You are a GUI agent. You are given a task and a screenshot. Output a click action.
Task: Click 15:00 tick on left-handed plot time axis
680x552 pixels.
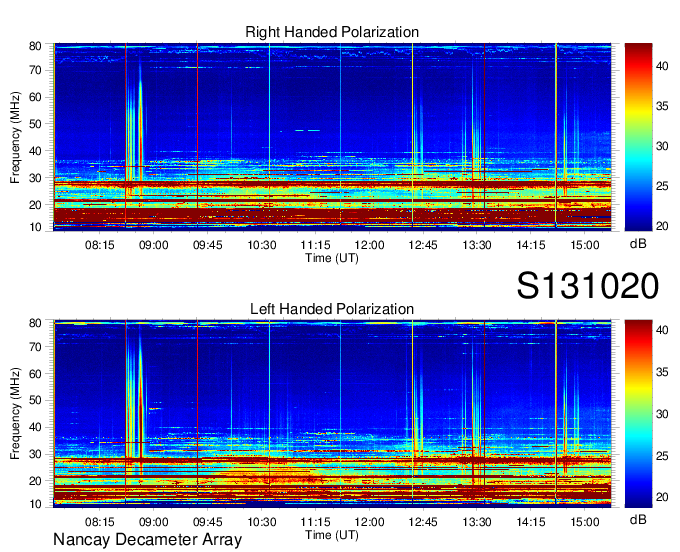pyautogui.click(x=585, y=522)
